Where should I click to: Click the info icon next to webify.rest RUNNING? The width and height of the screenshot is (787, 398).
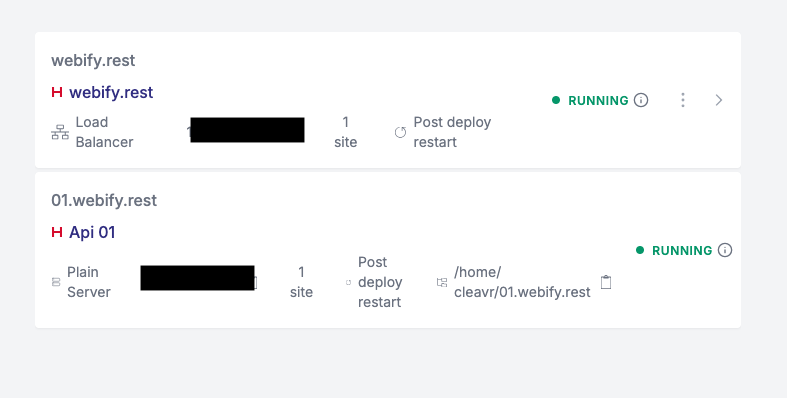tap(641, 100)
